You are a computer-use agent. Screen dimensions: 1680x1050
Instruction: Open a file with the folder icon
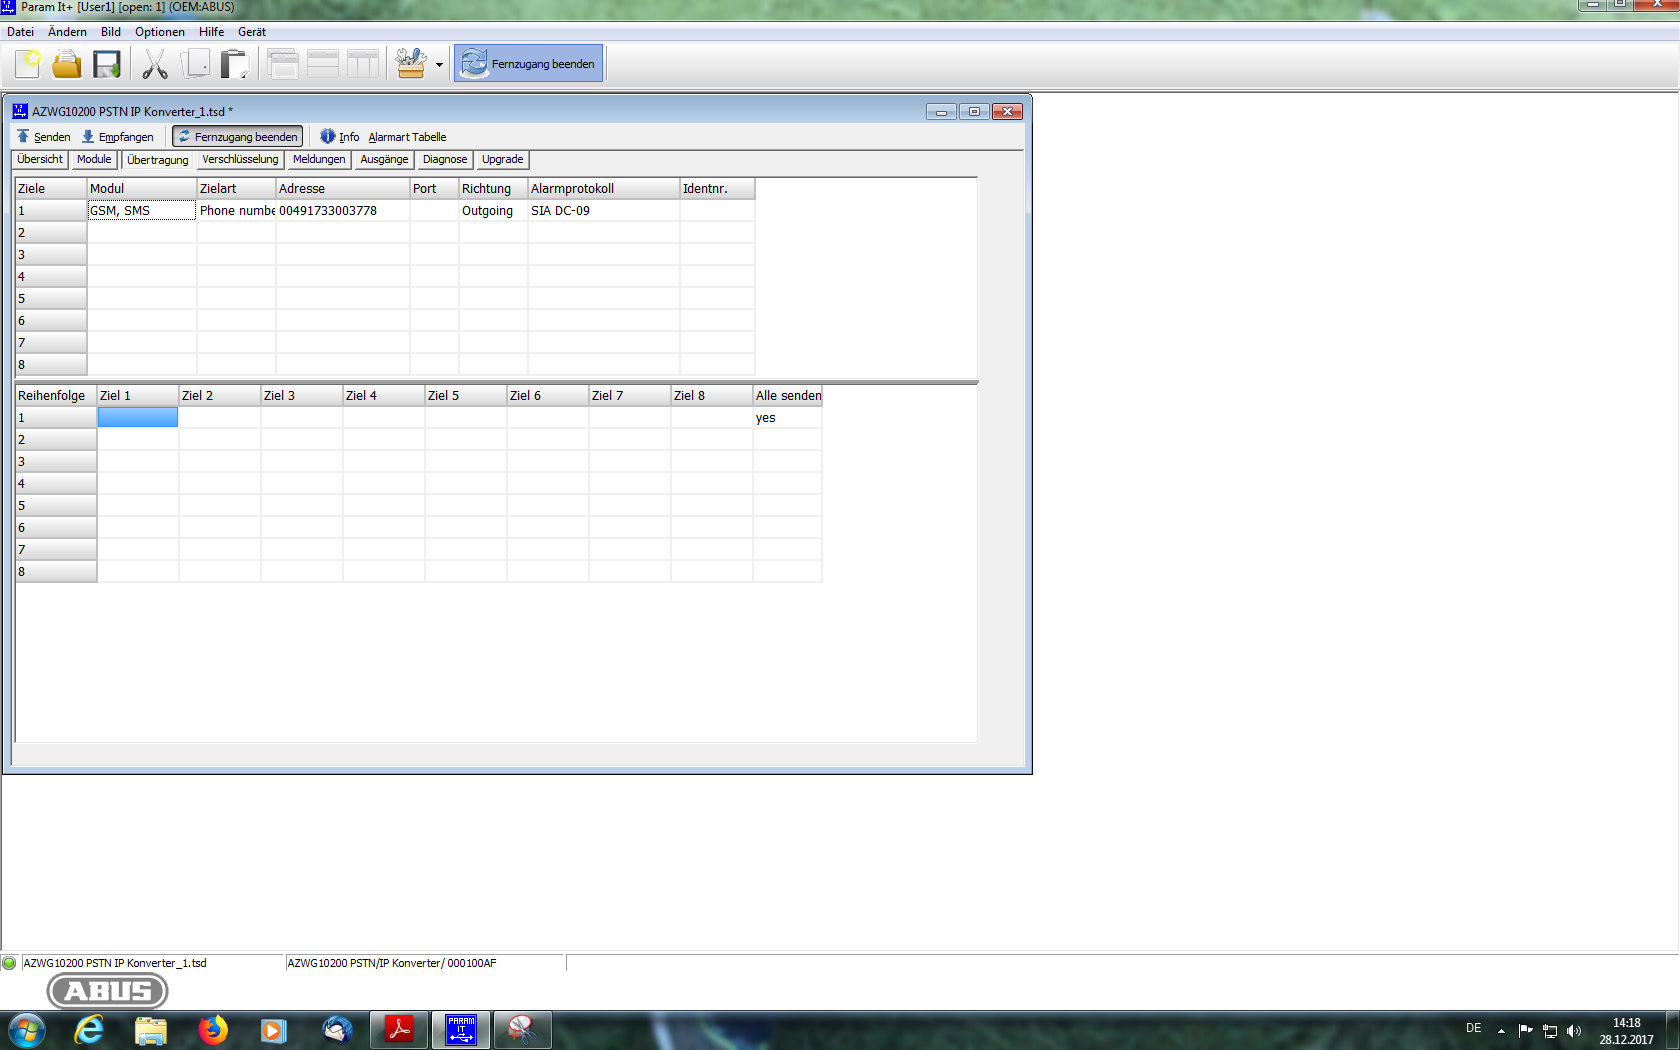67,64
